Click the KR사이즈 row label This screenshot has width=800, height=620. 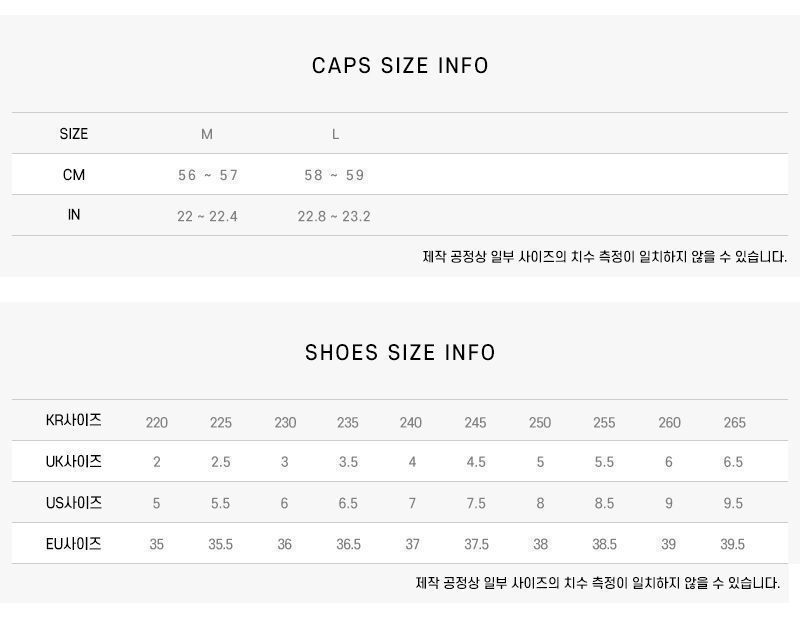[74, 421]
